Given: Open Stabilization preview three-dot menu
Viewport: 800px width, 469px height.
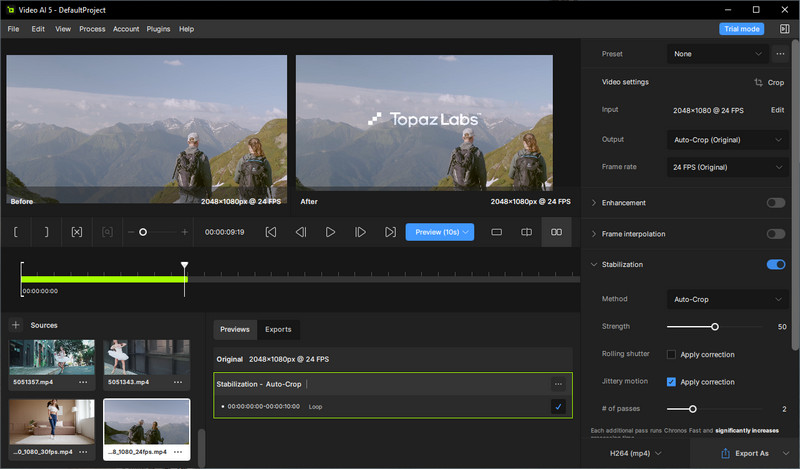Looking at the screenshot, I should (x=558, y=384).
